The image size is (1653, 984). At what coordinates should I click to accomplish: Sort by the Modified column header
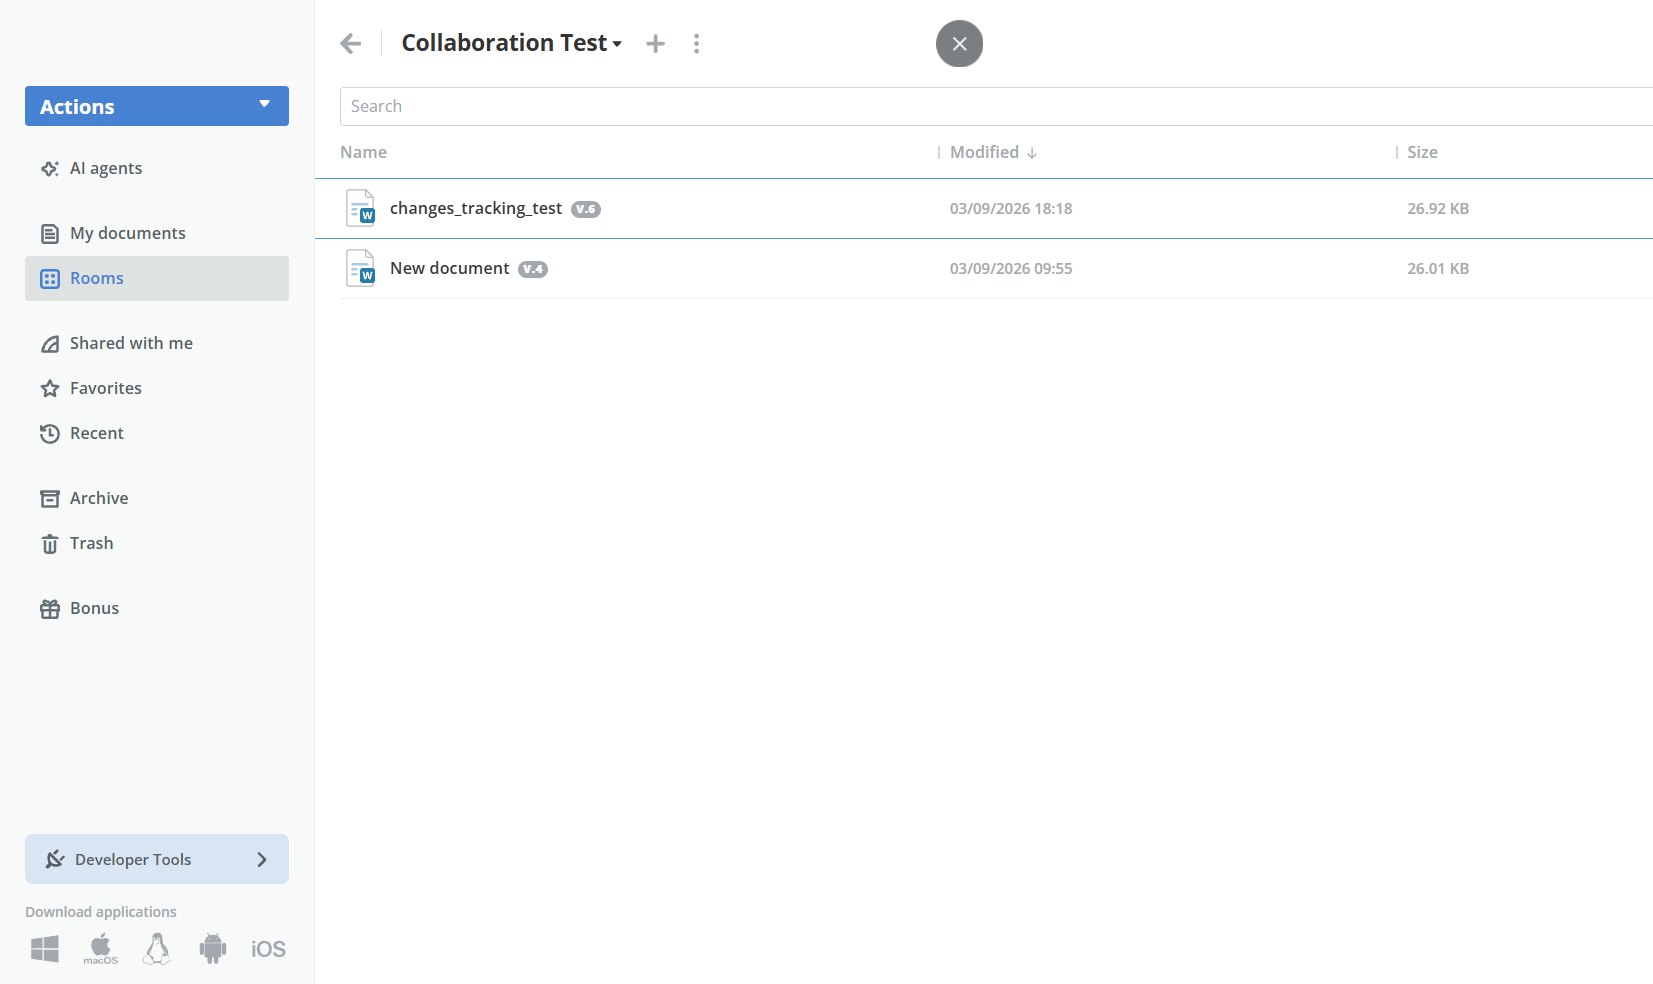point(993,152)
